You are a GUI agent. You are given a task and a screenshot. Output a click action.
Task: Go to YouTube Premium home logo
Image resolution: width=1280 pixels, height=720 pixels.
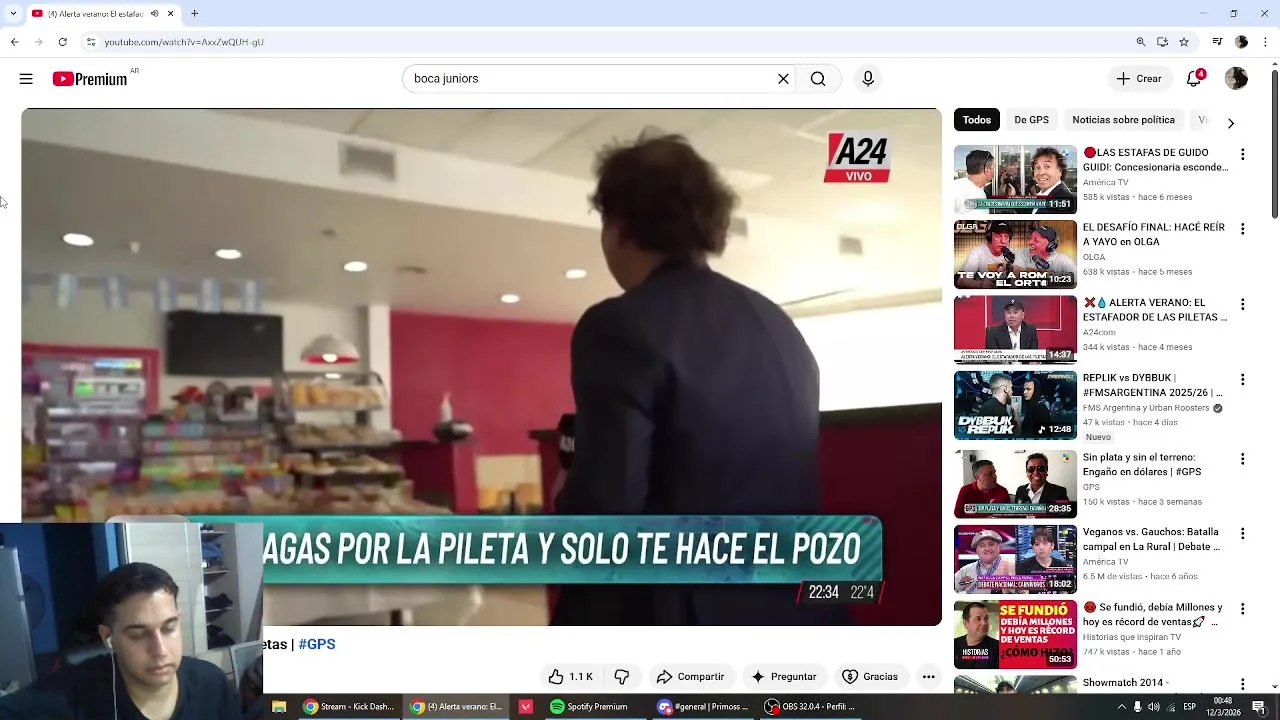(x=90, y=79)
